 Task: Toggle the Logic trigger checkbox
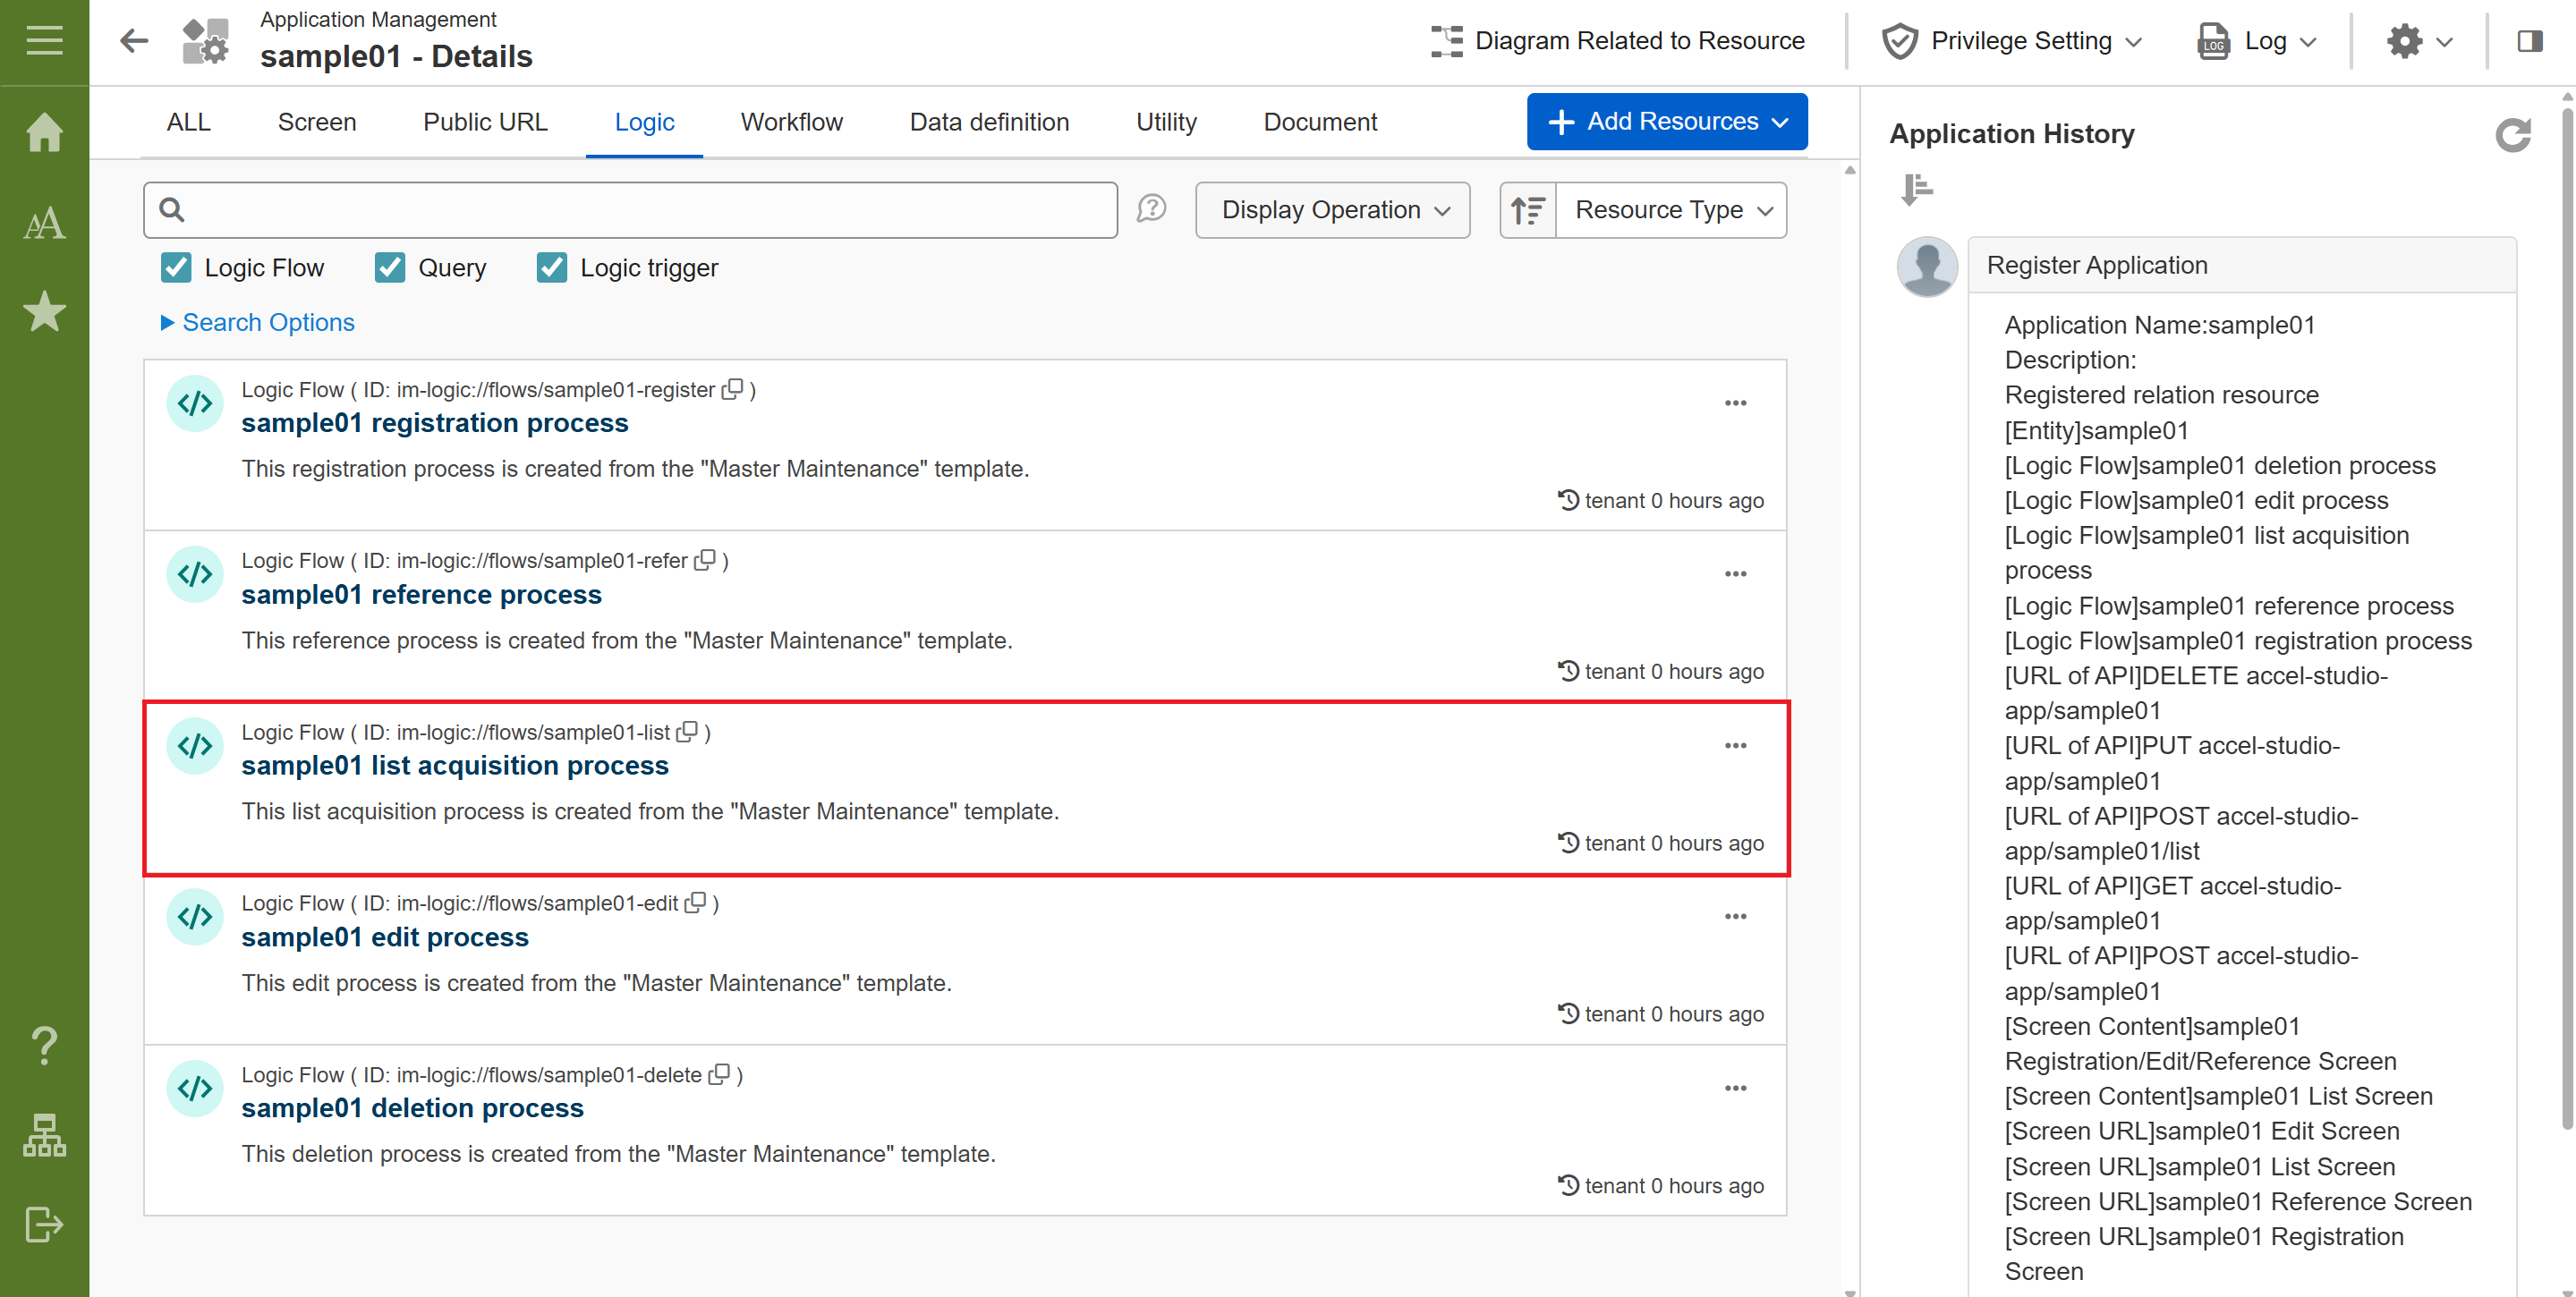click(551, 268)
